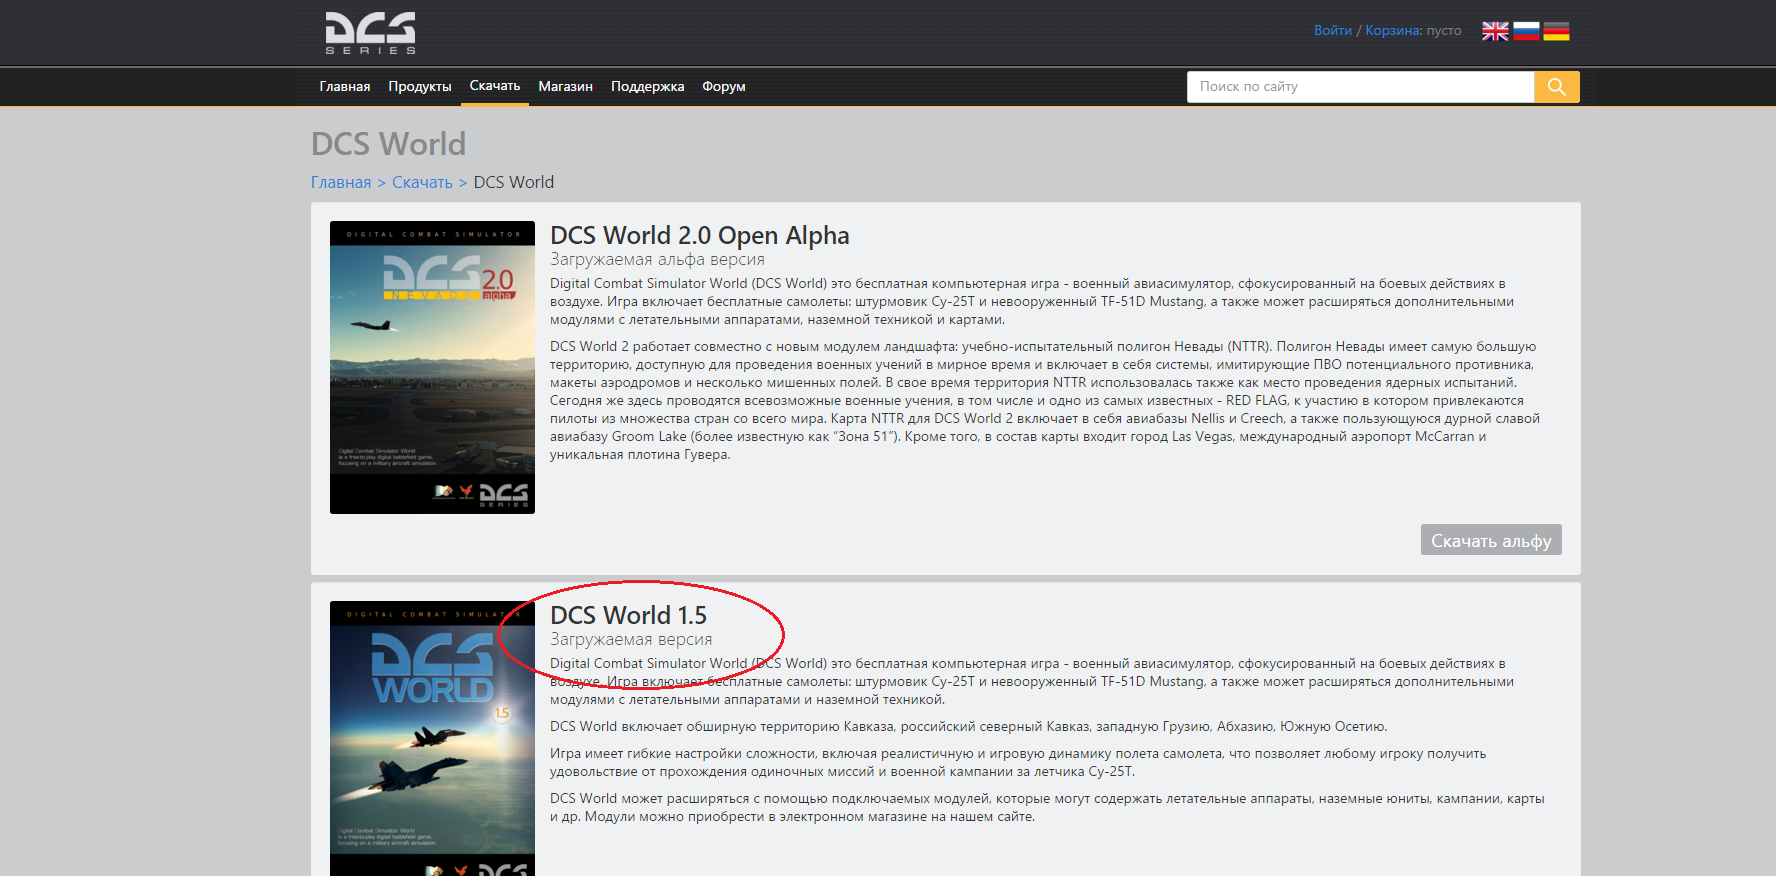Go to Скачать in the breadcrumb

(x=422, y=182)
